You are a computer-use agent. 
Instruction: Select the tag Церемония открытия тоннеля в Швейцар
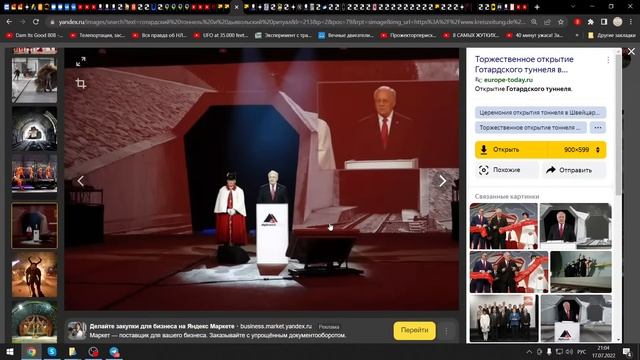click(540, 112)
